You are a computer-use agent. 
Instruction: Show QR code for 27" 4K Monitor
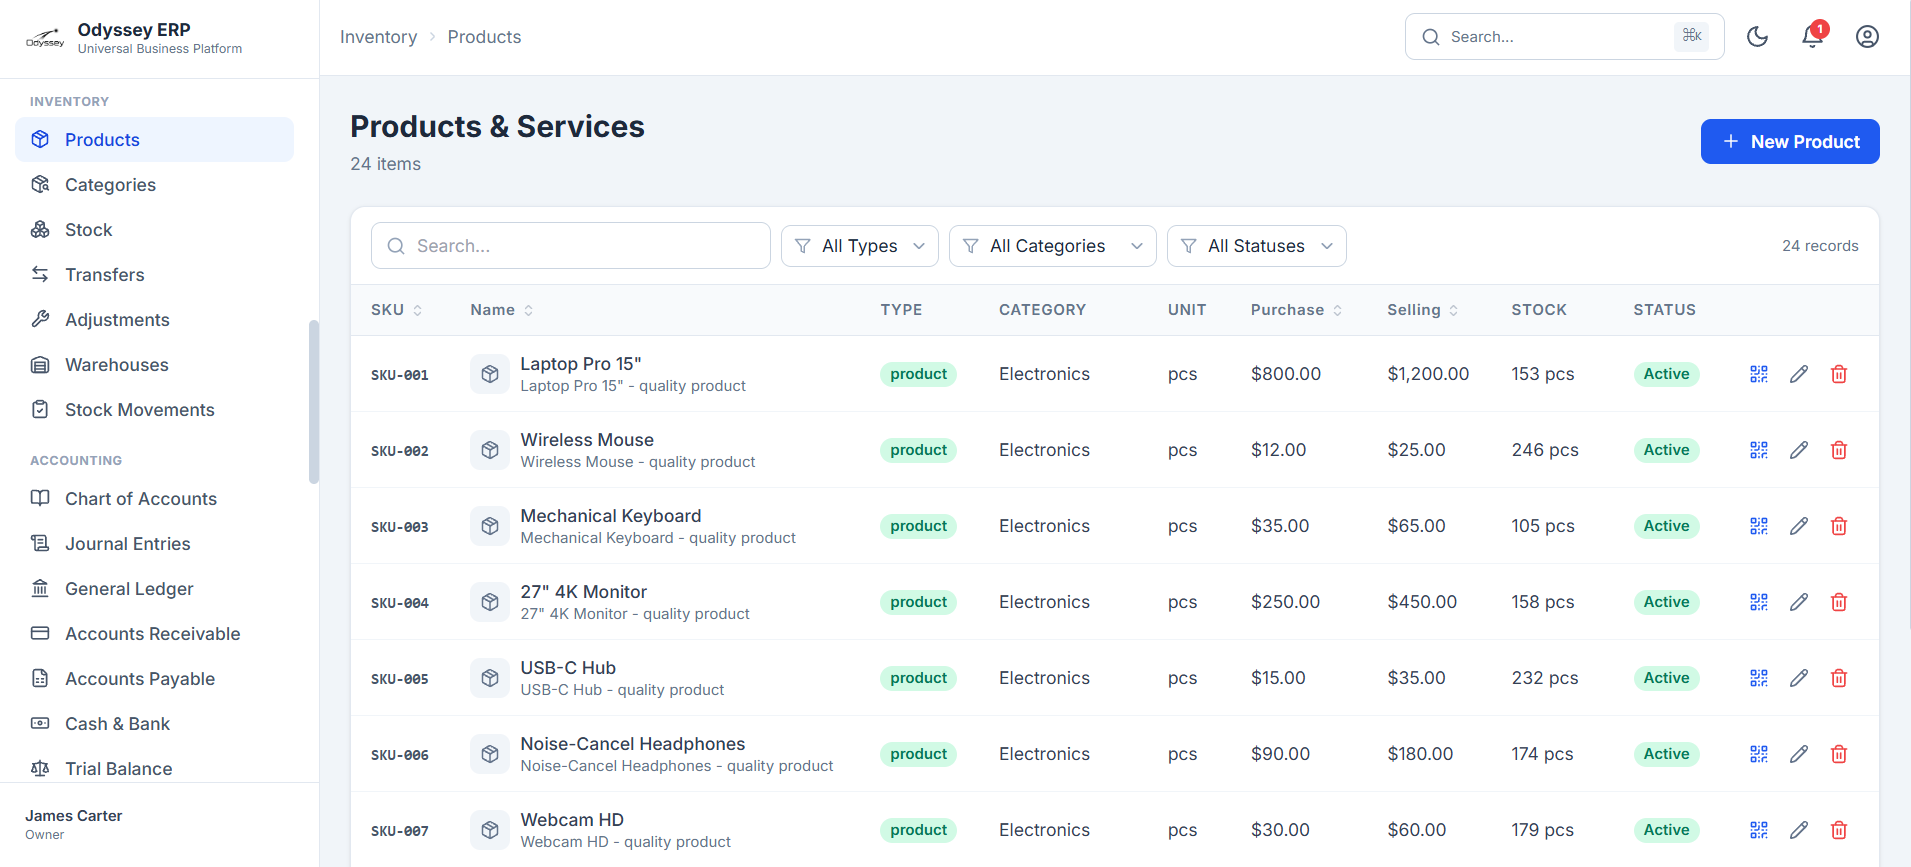[1759, 602]
